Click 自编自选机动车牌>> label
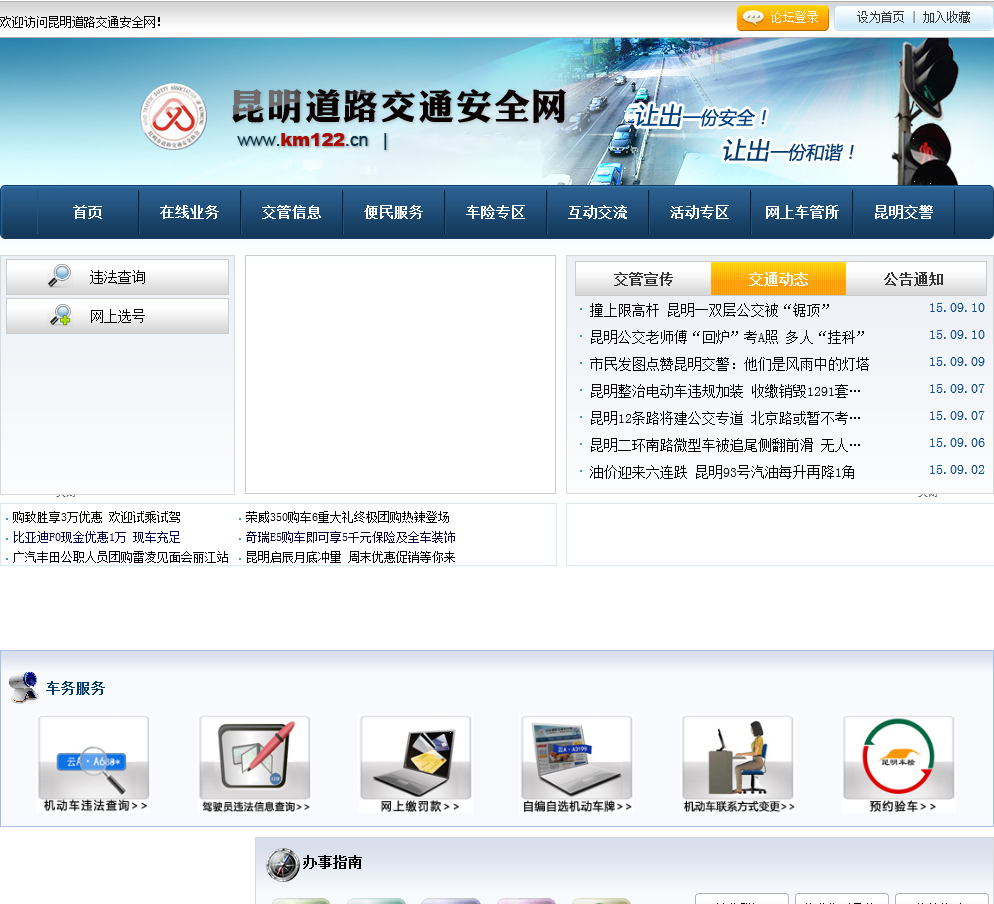This screenshot has width=994, height=904. [577, 806]
